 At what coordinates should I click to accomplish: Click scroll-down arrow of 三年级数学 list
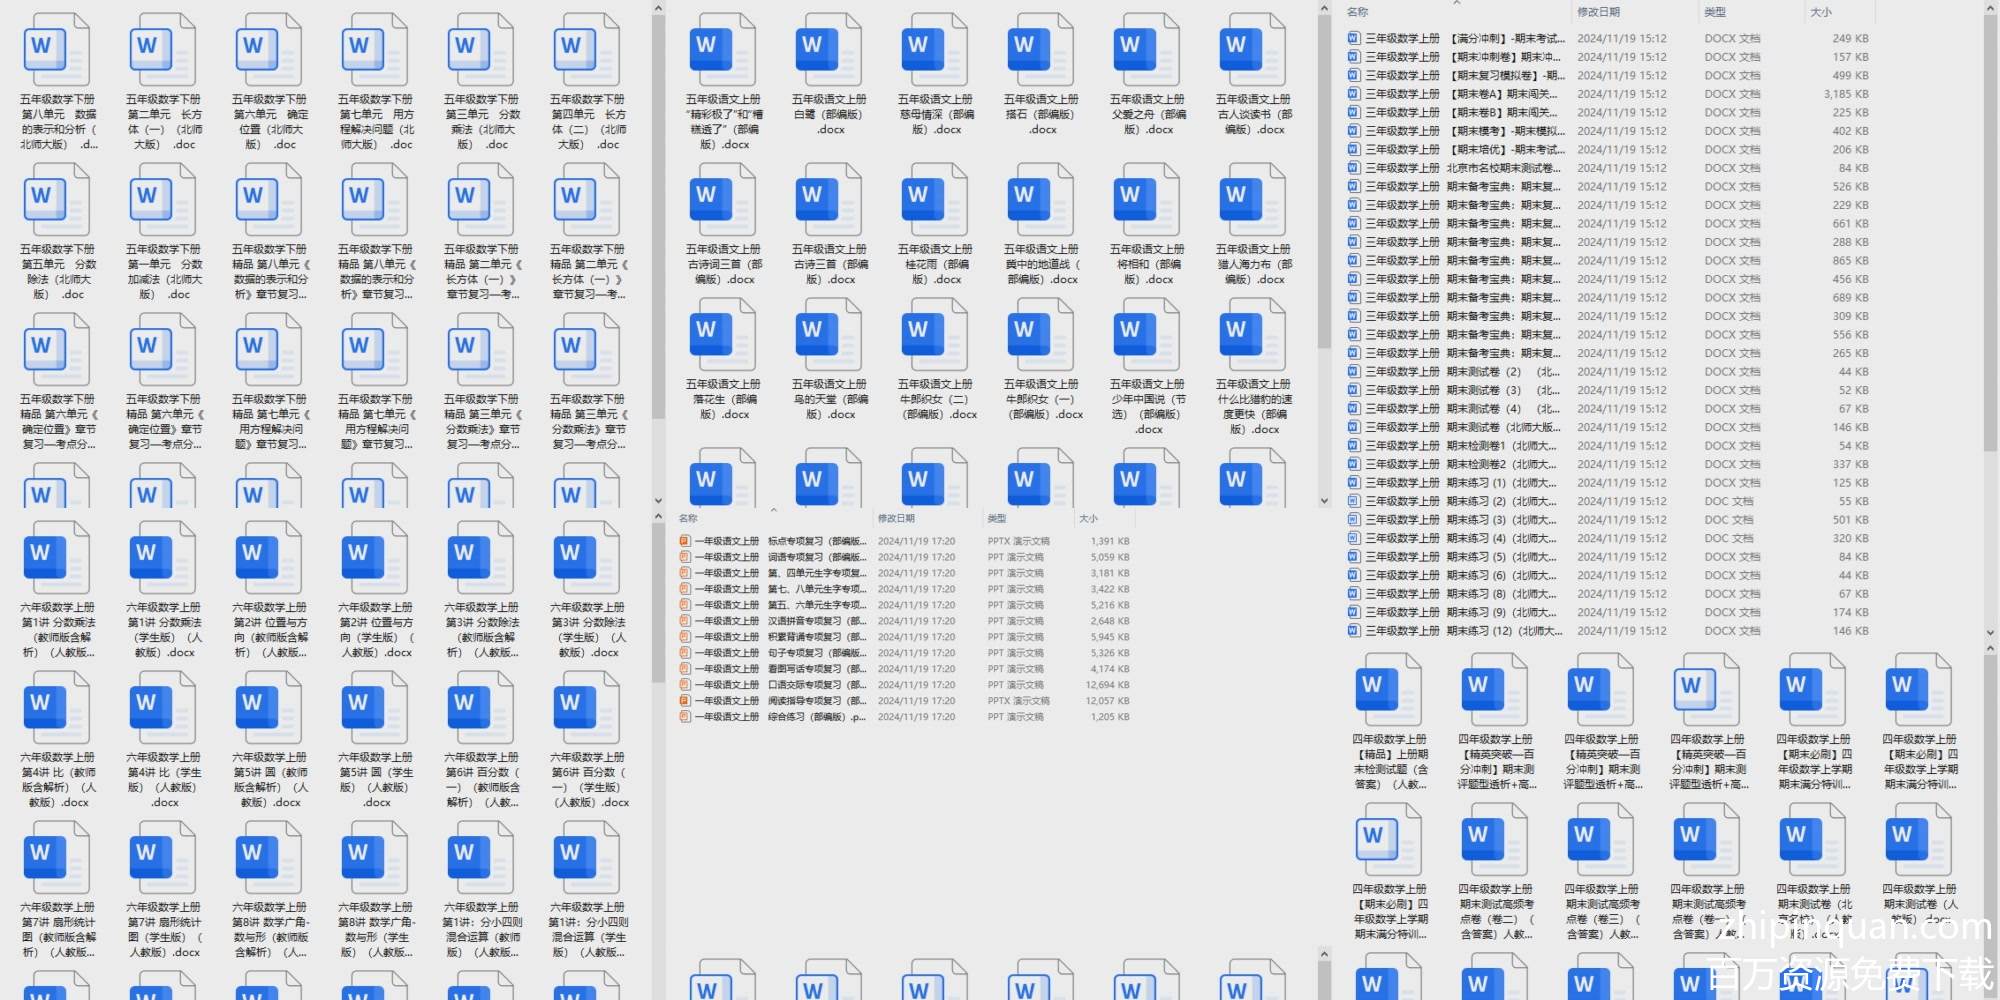coord(1990,633)
